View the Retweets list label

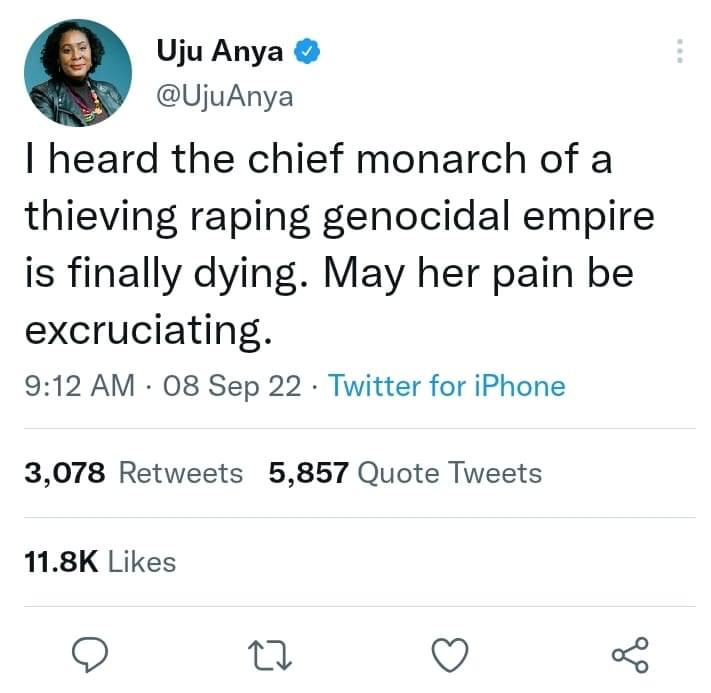pyautogui.click(x=180, y=472)
